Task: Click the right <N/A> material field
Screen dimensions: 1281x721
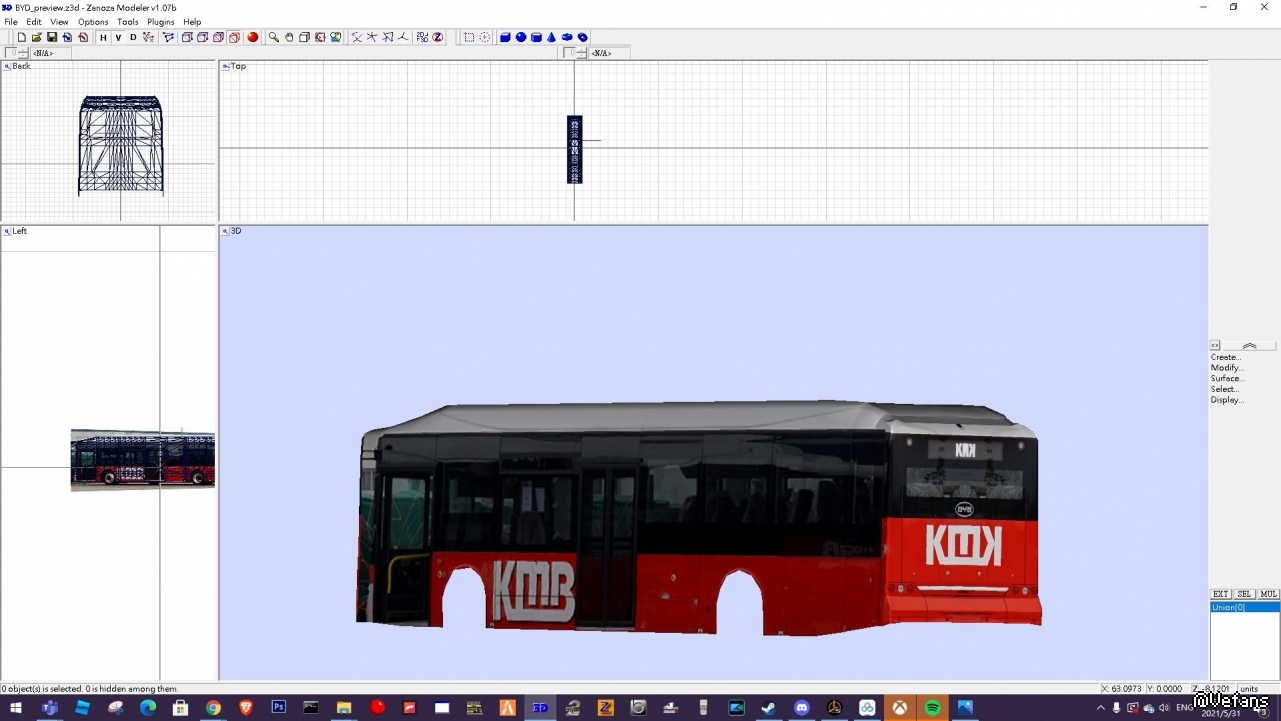Action: point(608,53)
